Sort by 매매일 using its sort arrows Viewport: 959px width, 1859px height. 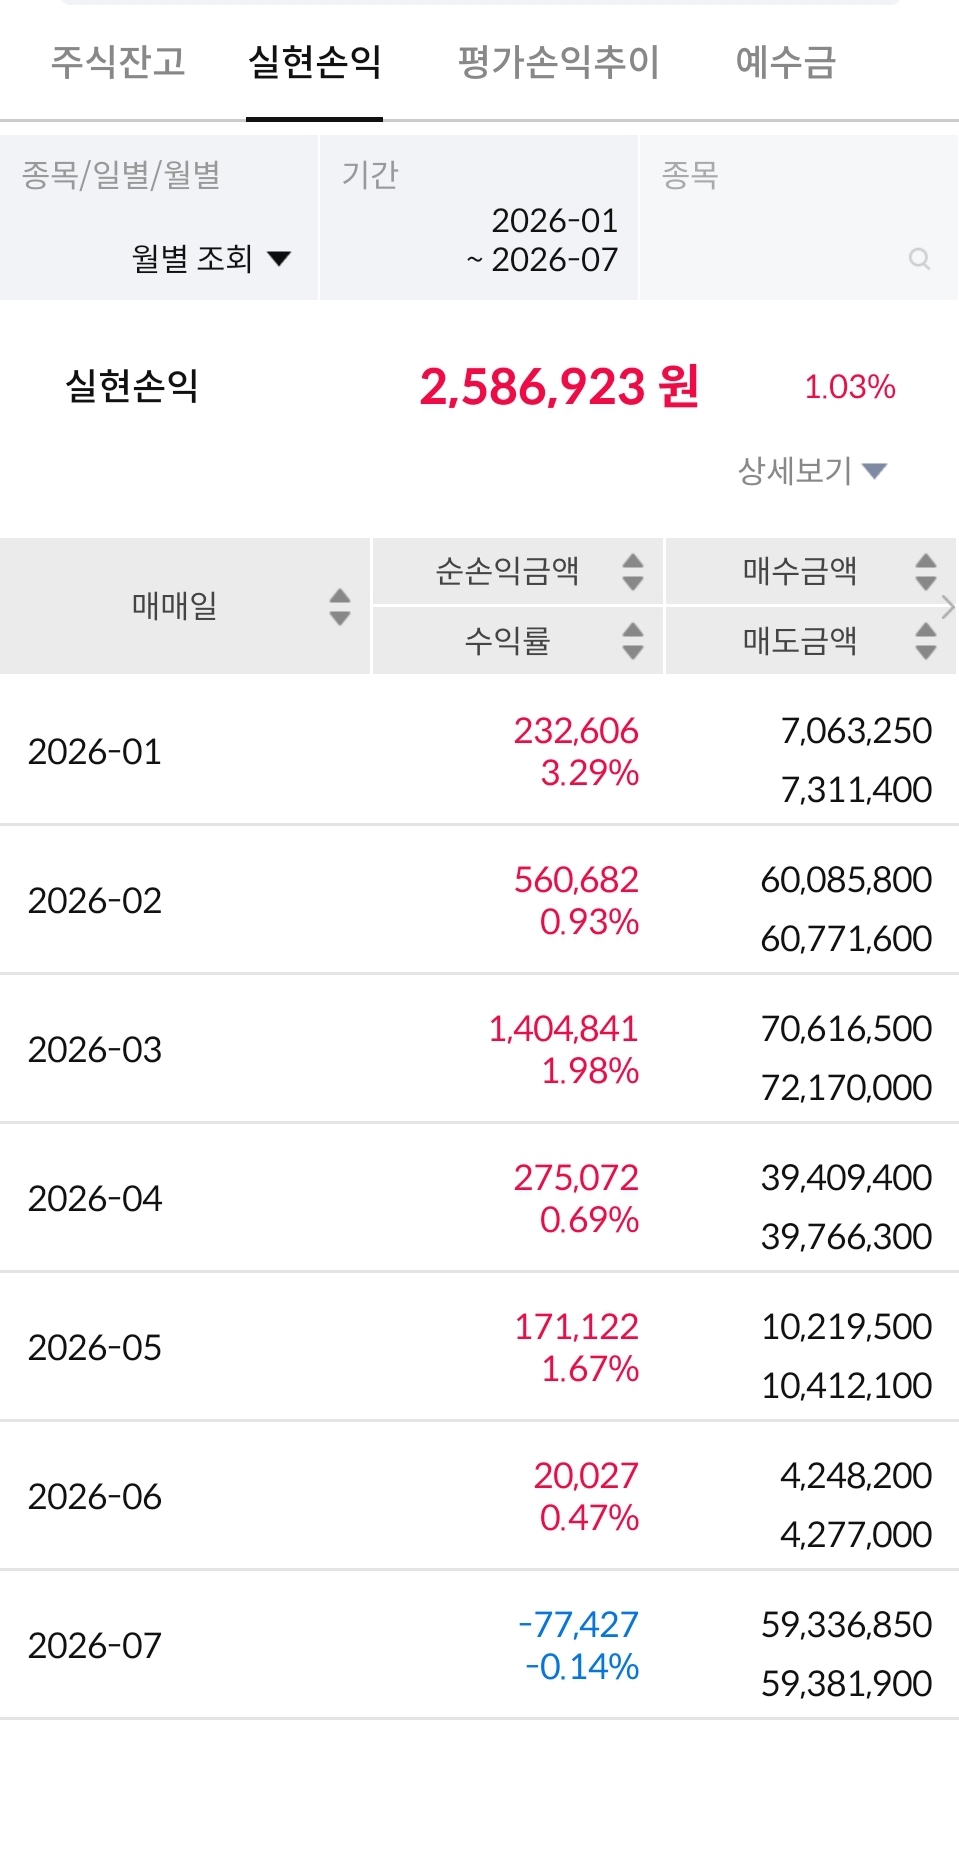340,606
